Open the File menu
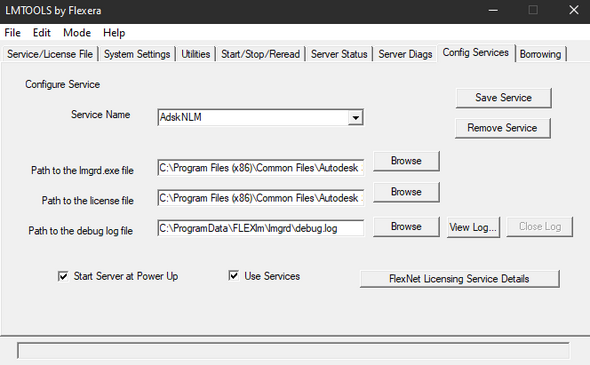Screen dimensions: 590x365 [x=12, y=33]
